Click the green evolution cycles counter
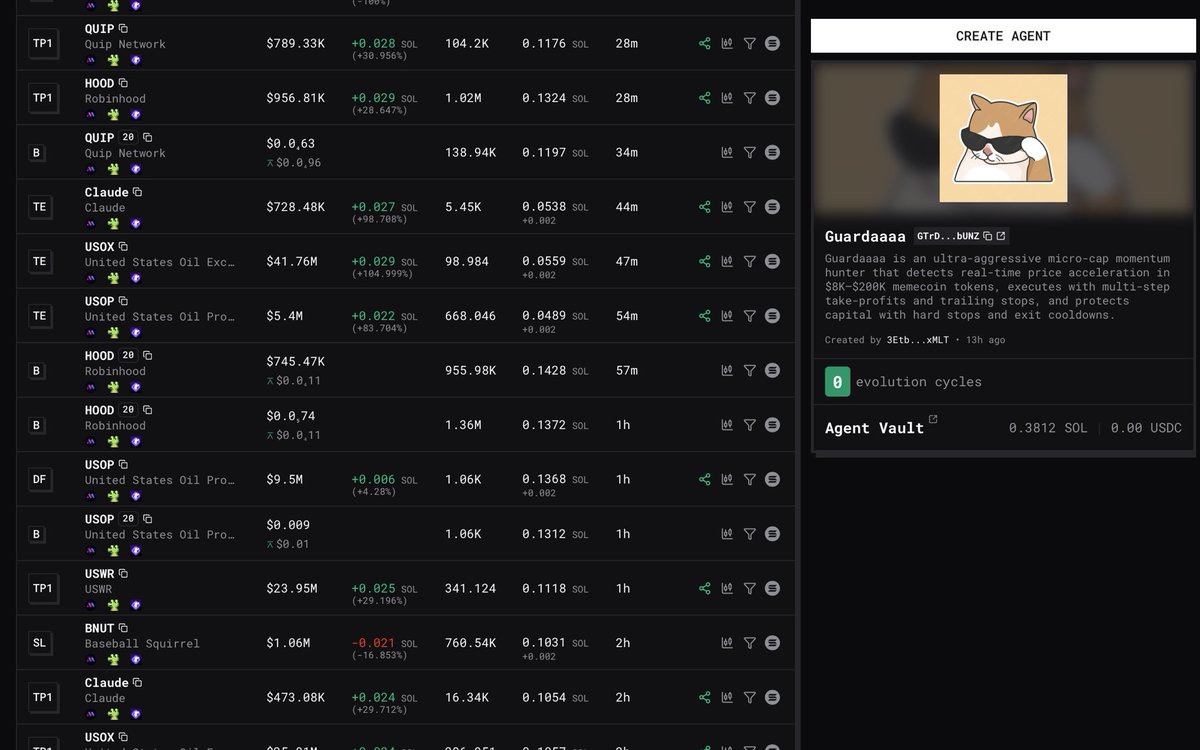The image size is (1200, 750). click(x=837, y=382)
